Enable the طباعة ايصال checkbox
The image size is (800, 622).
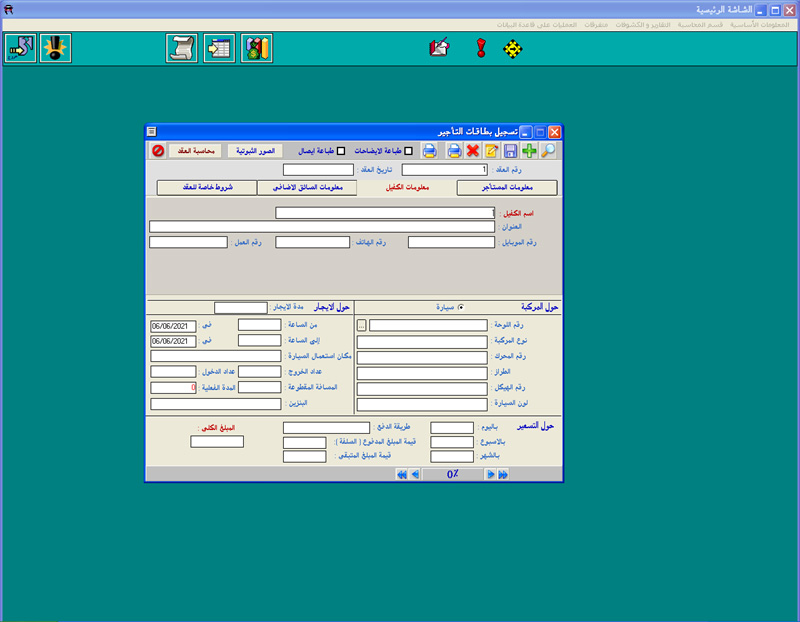pyautogui.click(x=341, y=151)
